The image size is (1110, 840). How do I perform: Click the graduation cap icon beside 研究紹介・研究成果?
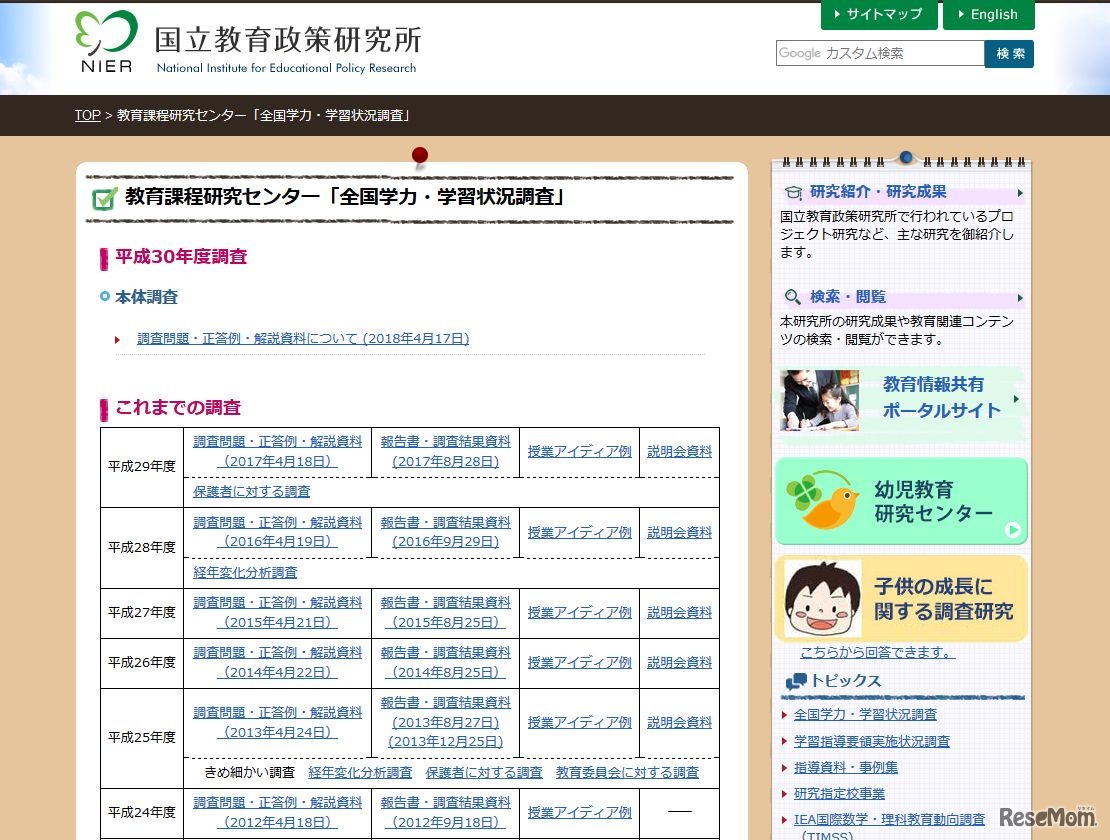(x=793, y=193)
